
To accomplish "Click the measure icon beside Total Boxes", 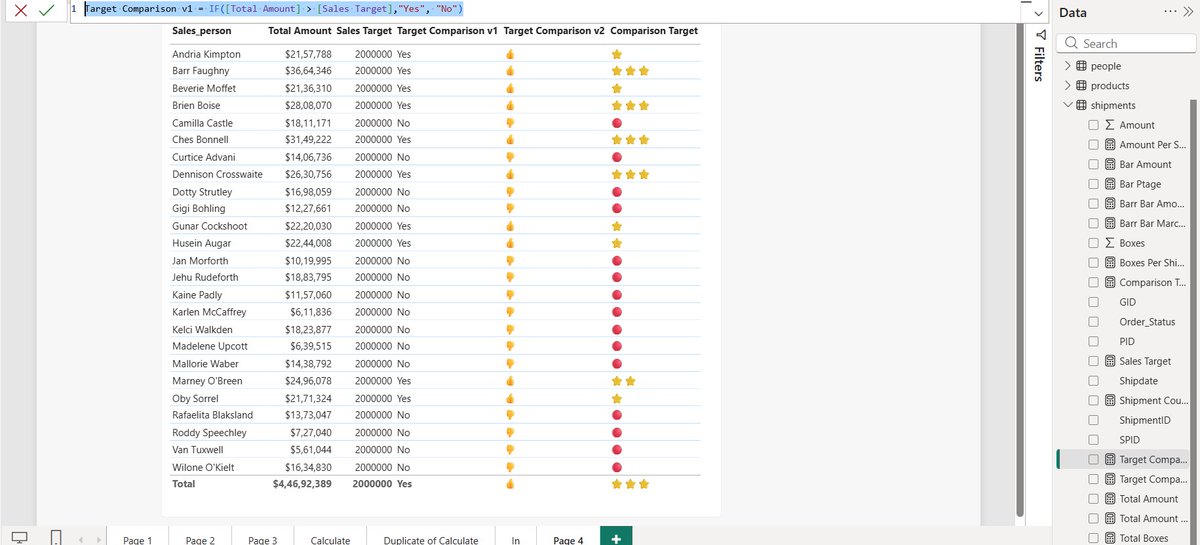I will pos(1110,538).
